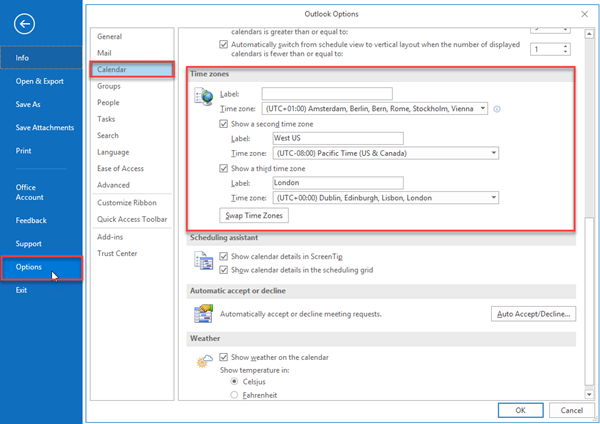Click the scroll up arrow of the options pane
Viewport: 600px width, 424px height.
pos(589,34)
